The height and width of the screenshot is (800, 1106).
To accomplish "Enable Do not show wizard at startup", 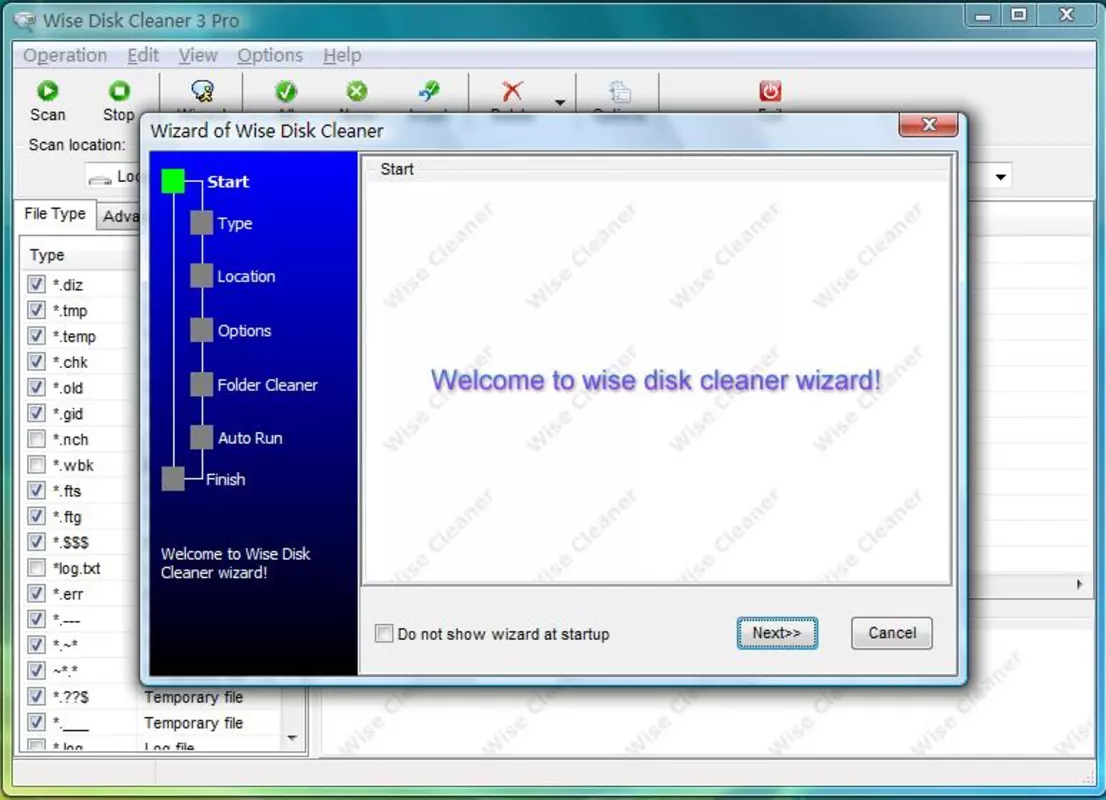I will (384, 634).
